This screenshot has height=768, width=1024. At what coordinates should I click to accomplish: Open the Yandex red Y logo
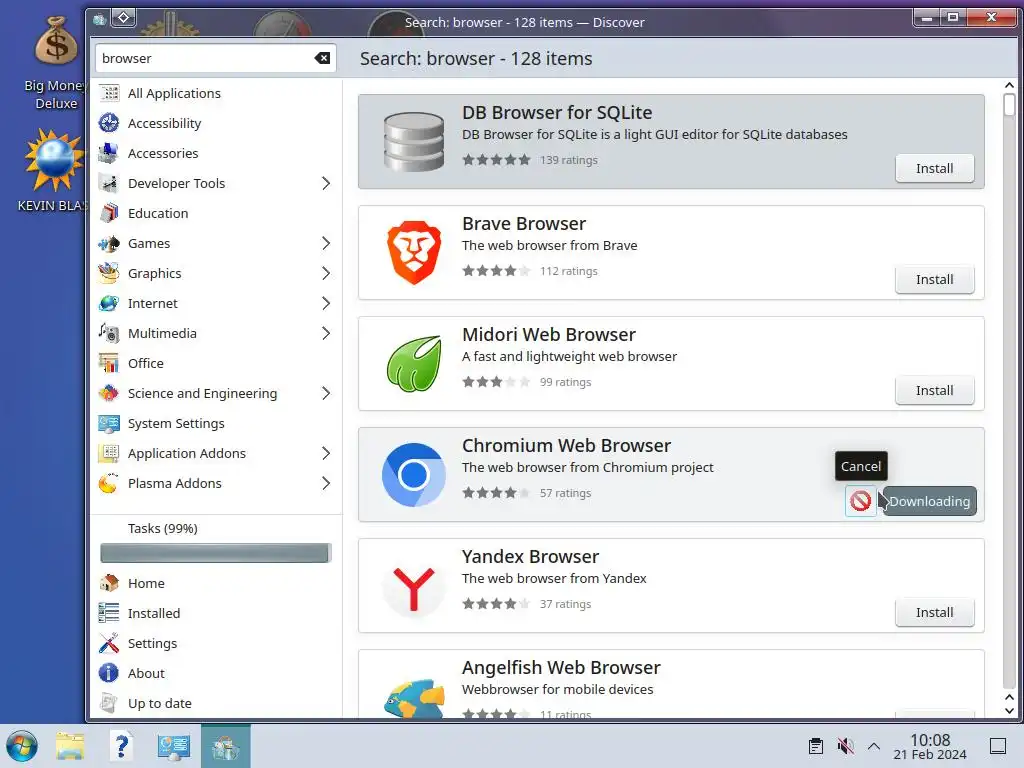coord(414,586)
